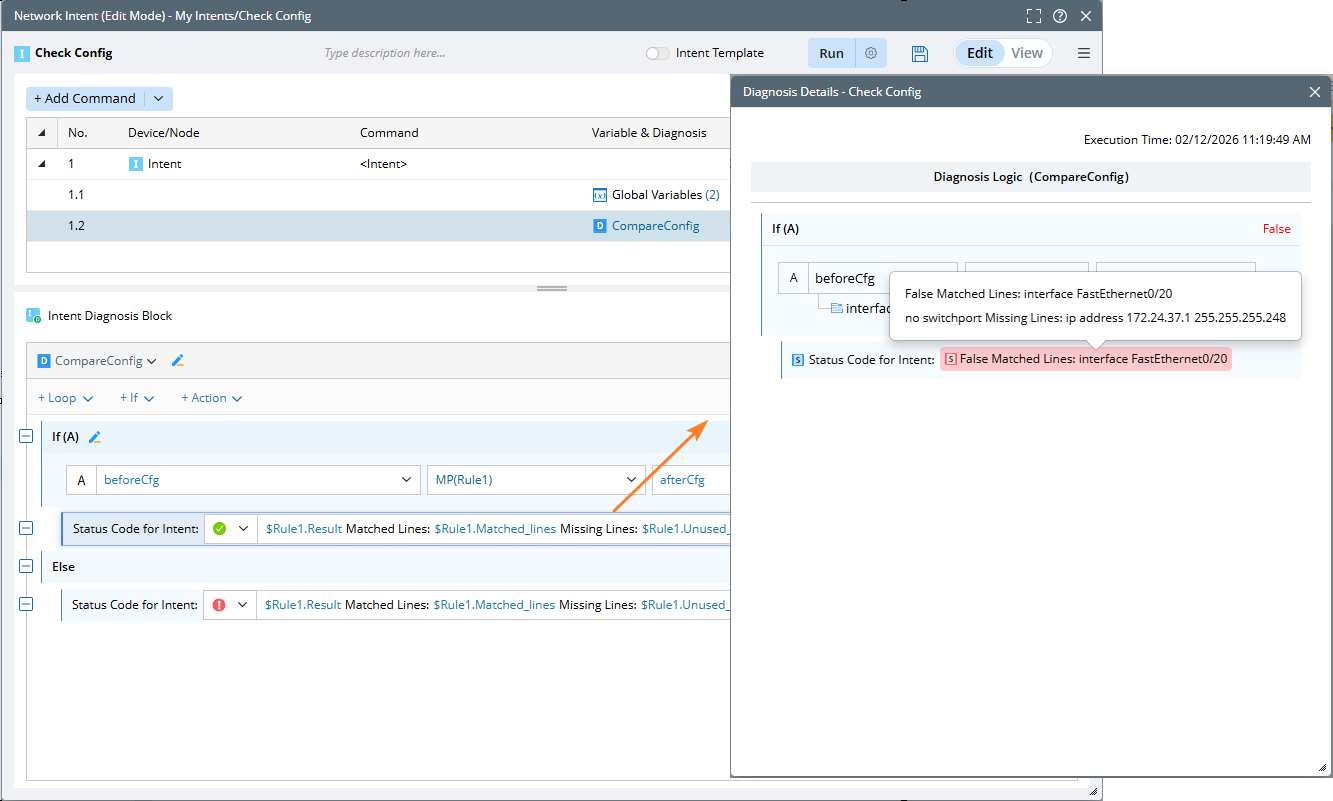Select Edit mode toggle
Screen dimensions: 1333x801
click(979, 54)
